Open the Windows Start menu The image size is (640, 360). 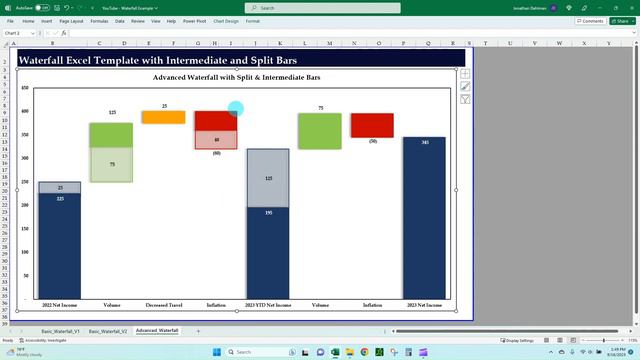217,352
